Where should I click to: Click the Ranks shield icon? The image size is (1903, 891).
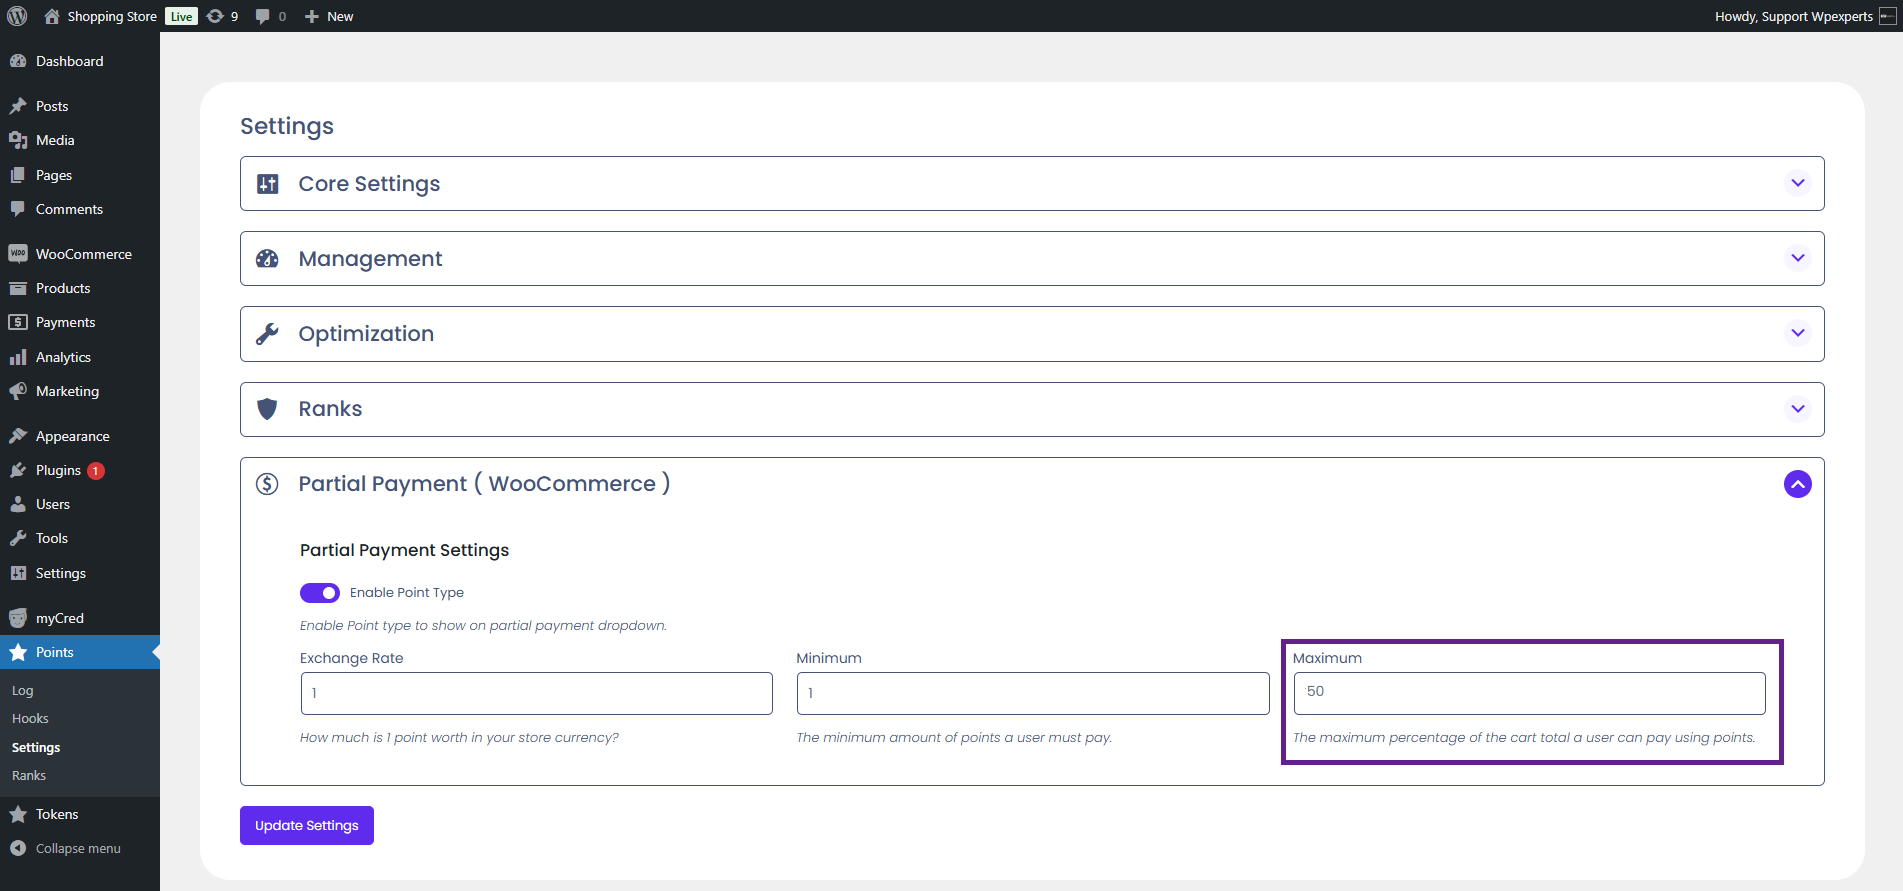coord(268,409)
